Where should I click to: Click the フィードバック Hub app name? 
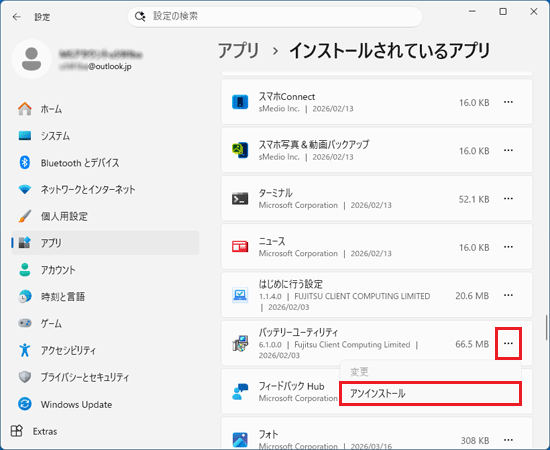[x=291, y=386]
